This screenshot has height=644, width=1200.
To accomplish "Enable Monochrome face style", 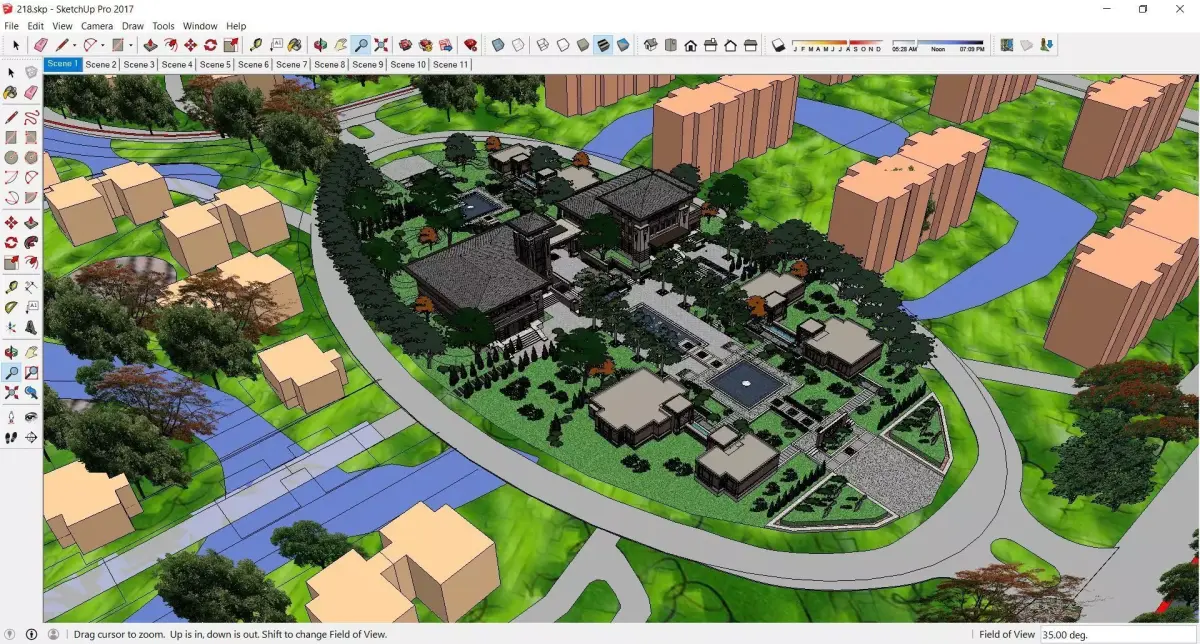I will coord(623,45).
